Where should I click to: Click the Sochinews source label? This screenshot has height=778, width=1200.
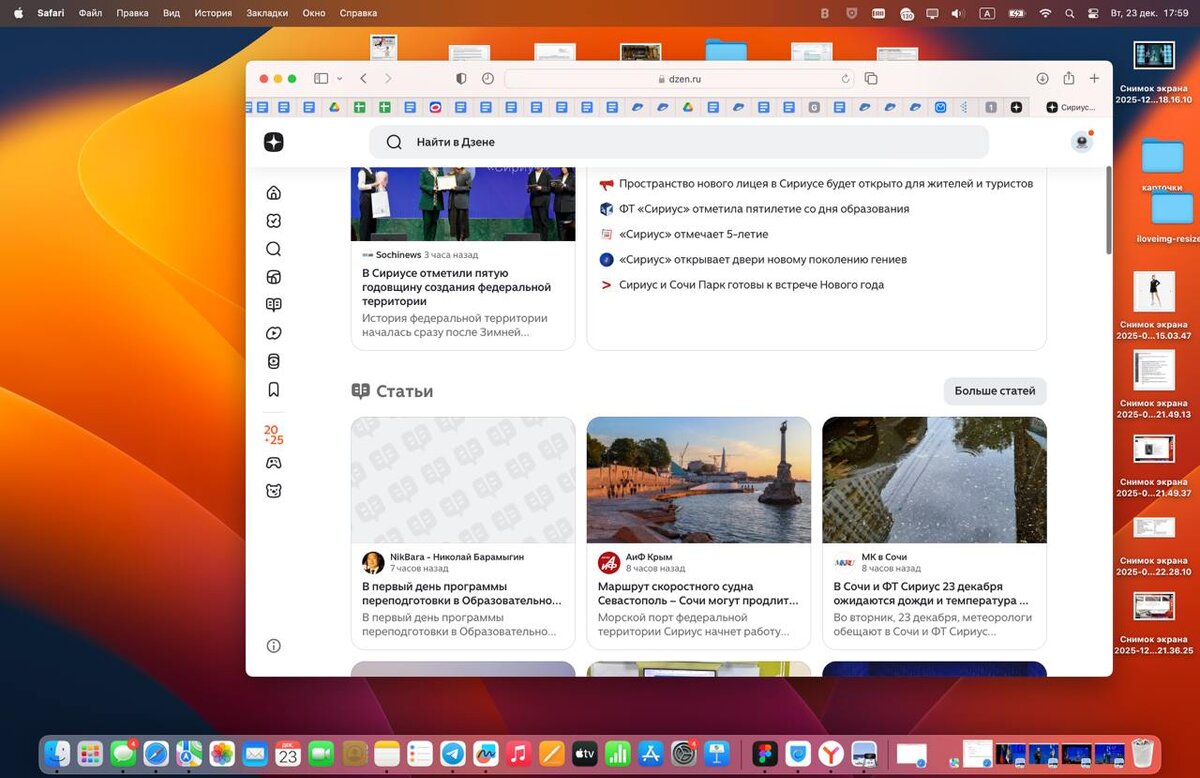398,255
